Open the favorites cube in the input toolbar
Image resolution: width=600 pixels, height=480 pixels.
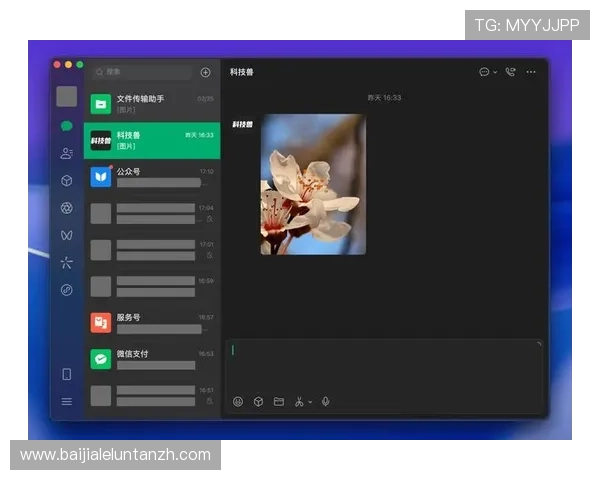point(258,401)
